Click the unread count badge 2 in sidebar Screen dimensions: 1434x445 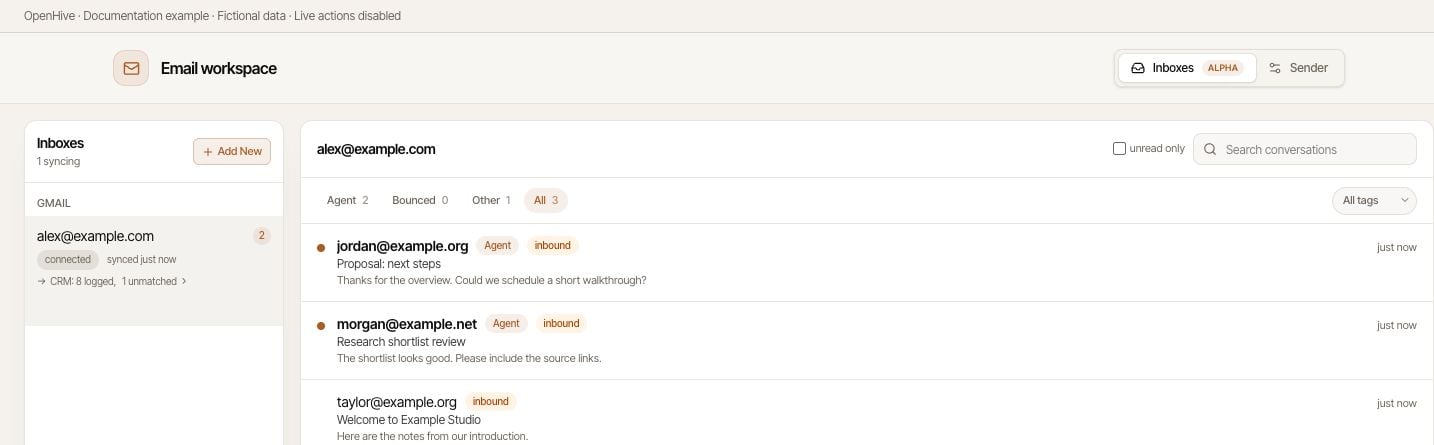262,236
